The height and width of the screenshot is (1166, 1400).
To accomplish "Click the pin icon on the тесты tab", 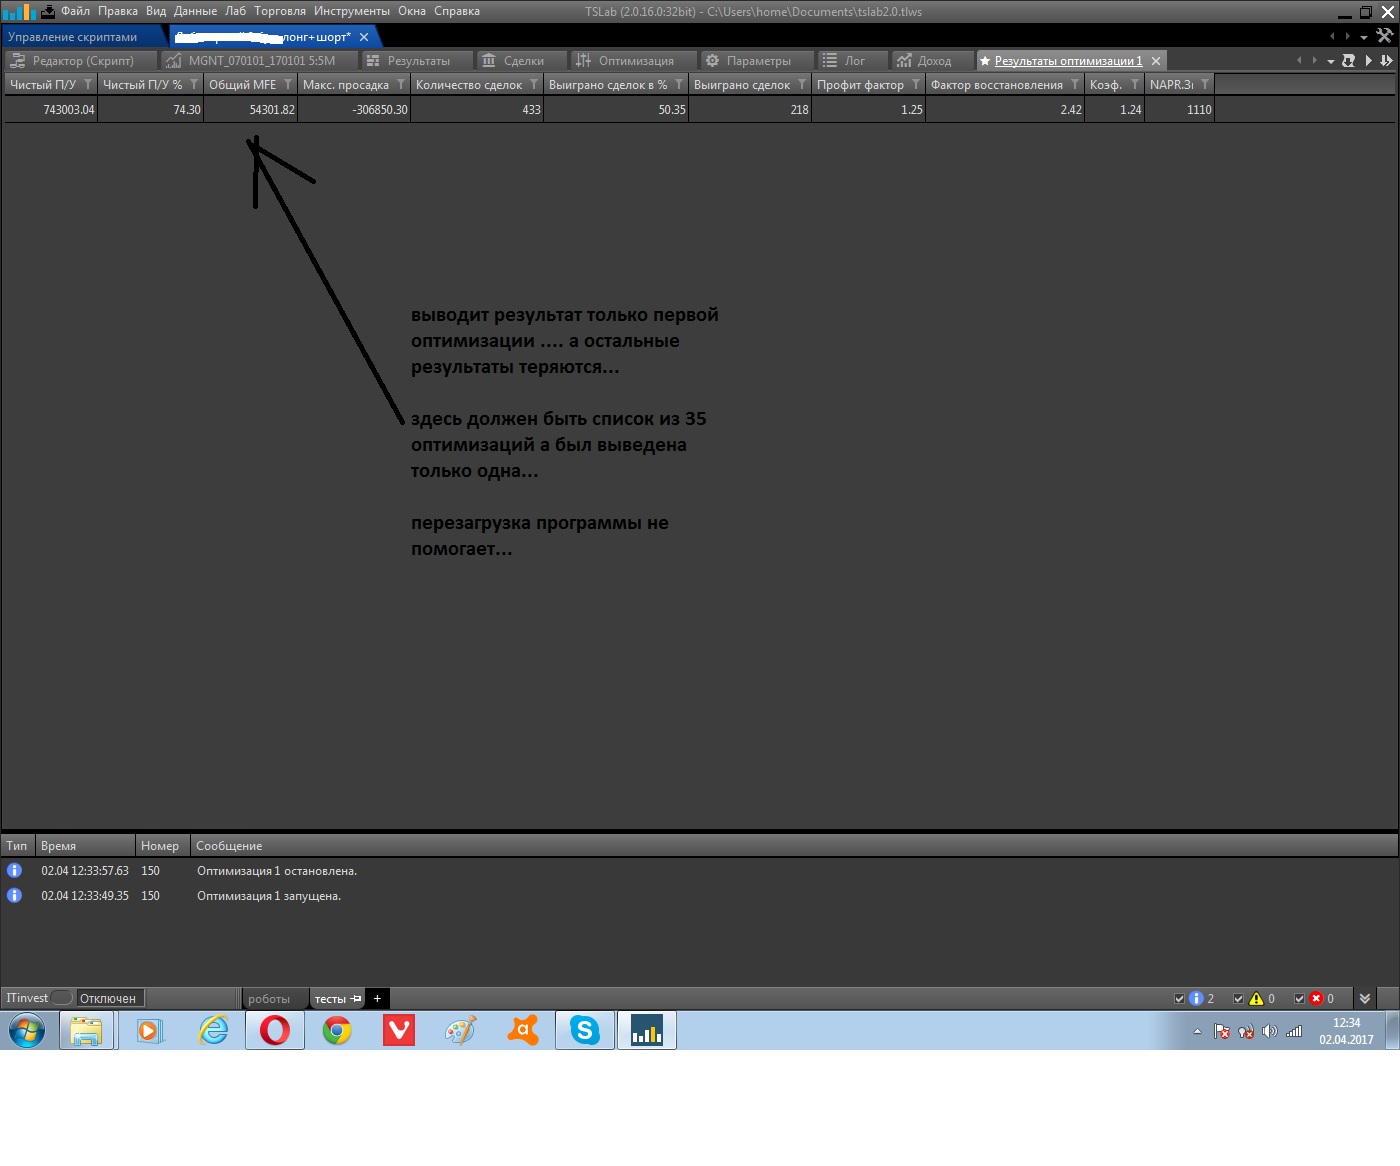I will [x=356, y=999].
